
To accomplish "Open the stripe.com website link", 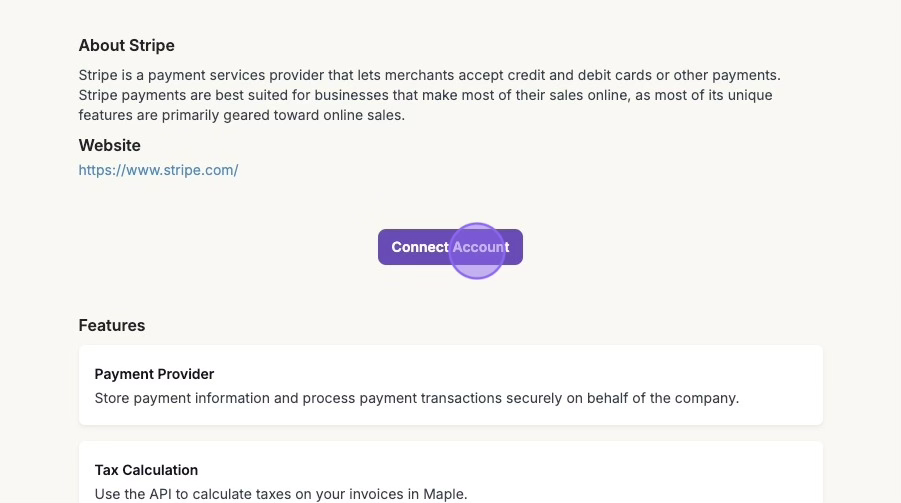I will tap(158, 170).
